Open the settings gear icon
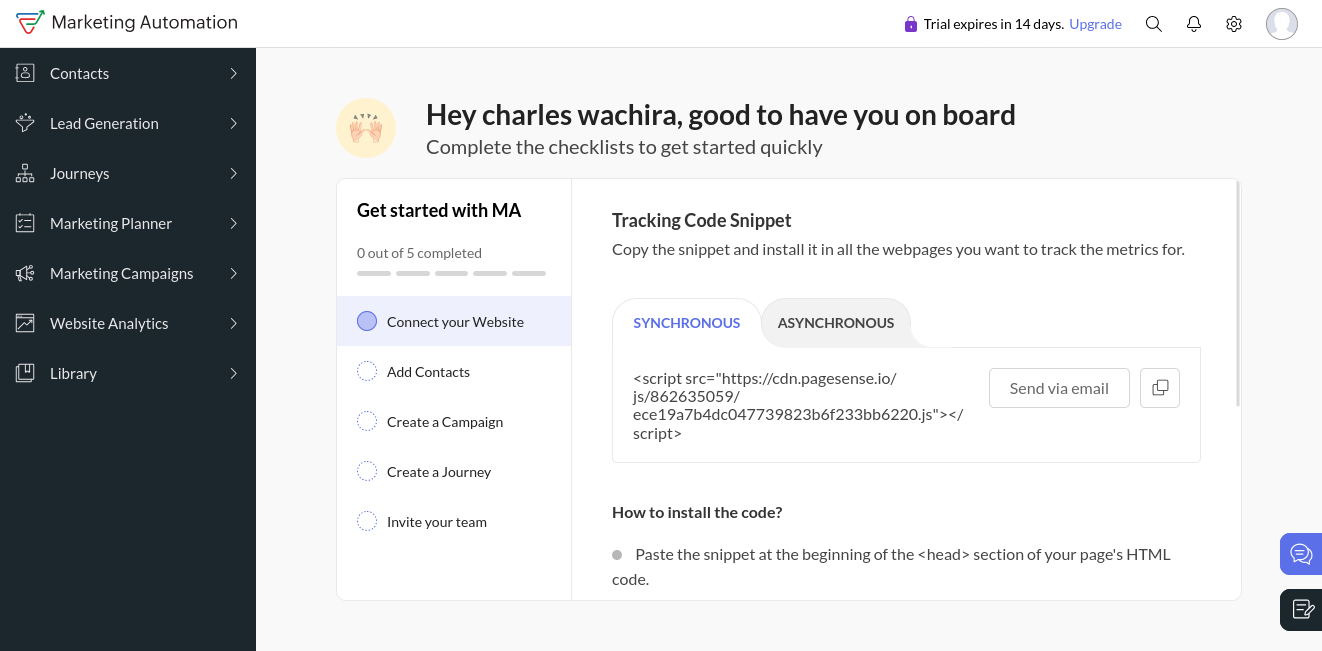 [x=1234, y=24]
